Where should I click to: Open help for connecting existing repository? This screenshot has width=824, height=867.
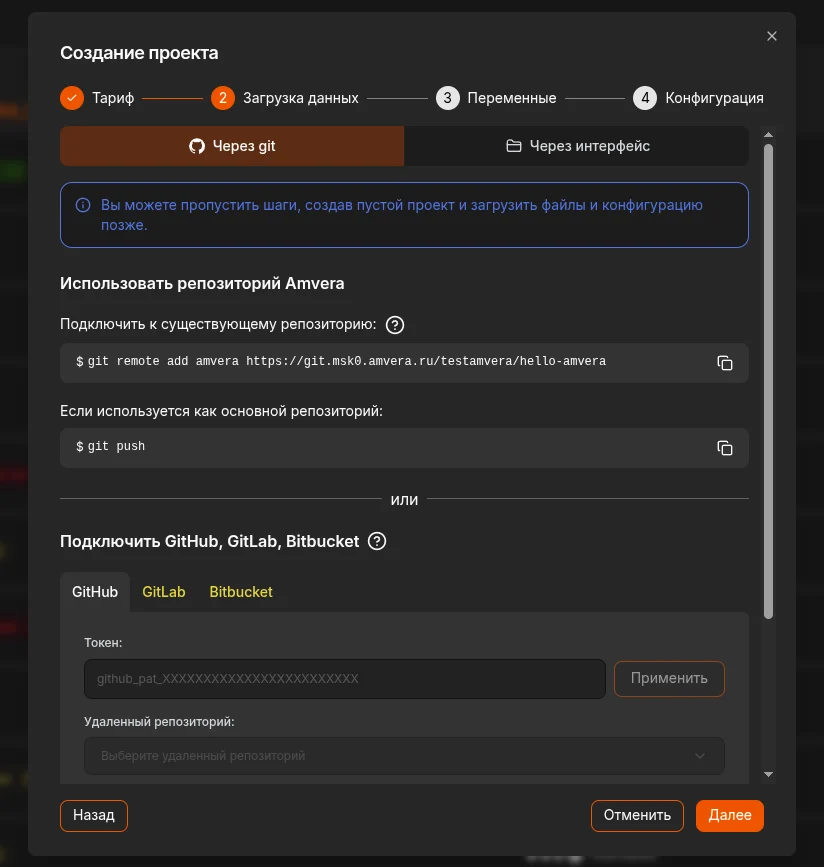394,325
